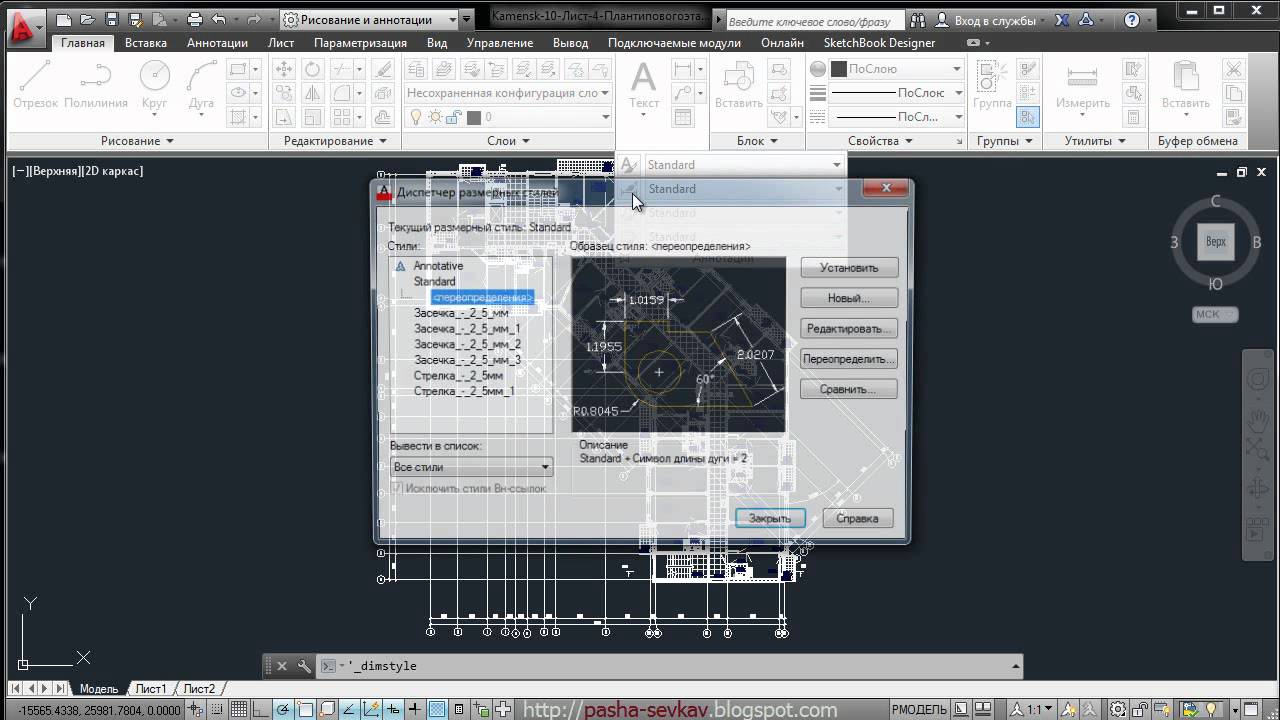Activate the Mirror tool in Редактирование panel
Image resolution: width=1280 pixels, height=720 pixels.
click(x=313, y=93)
